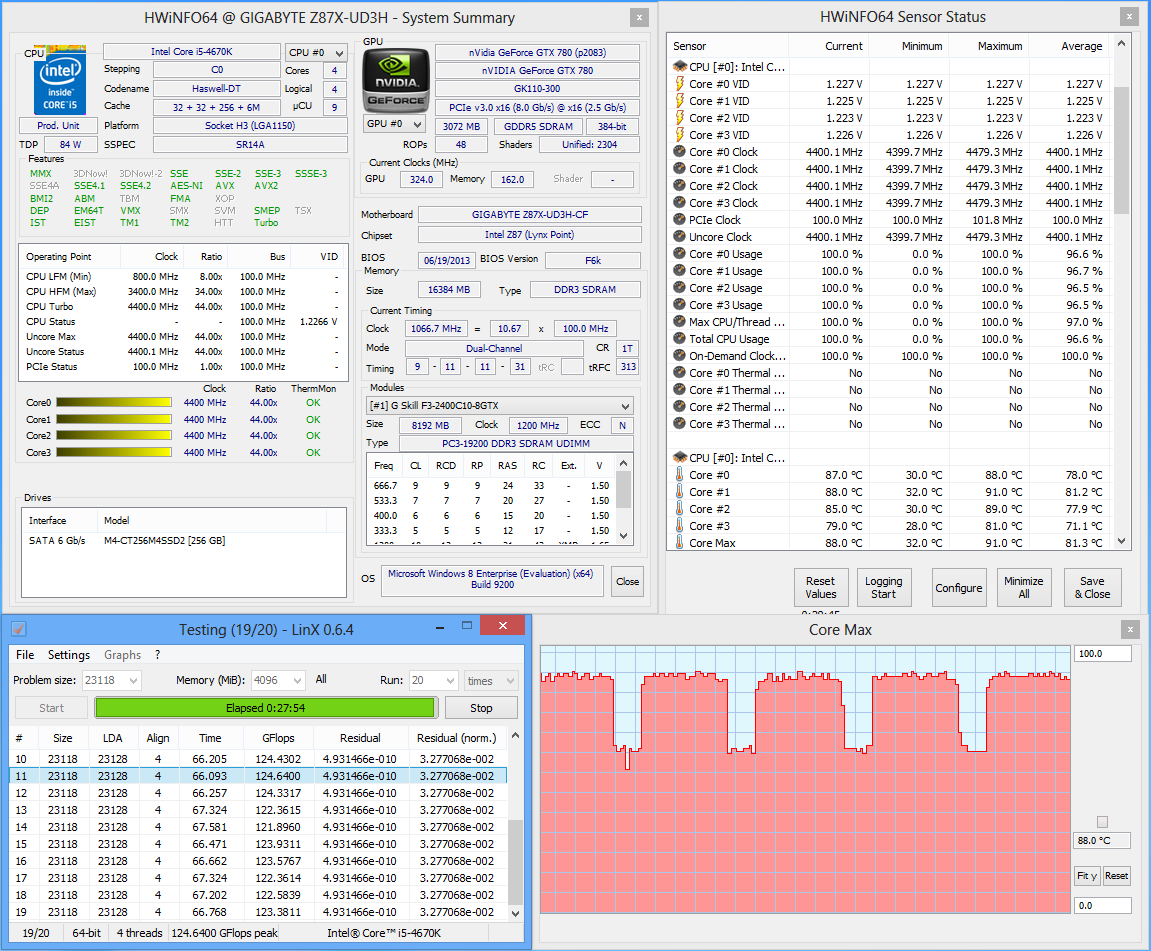This screenshot has width=1151, height=951.
Task: Click the NVIDIA GeForce logo
Action: [396, 80]
